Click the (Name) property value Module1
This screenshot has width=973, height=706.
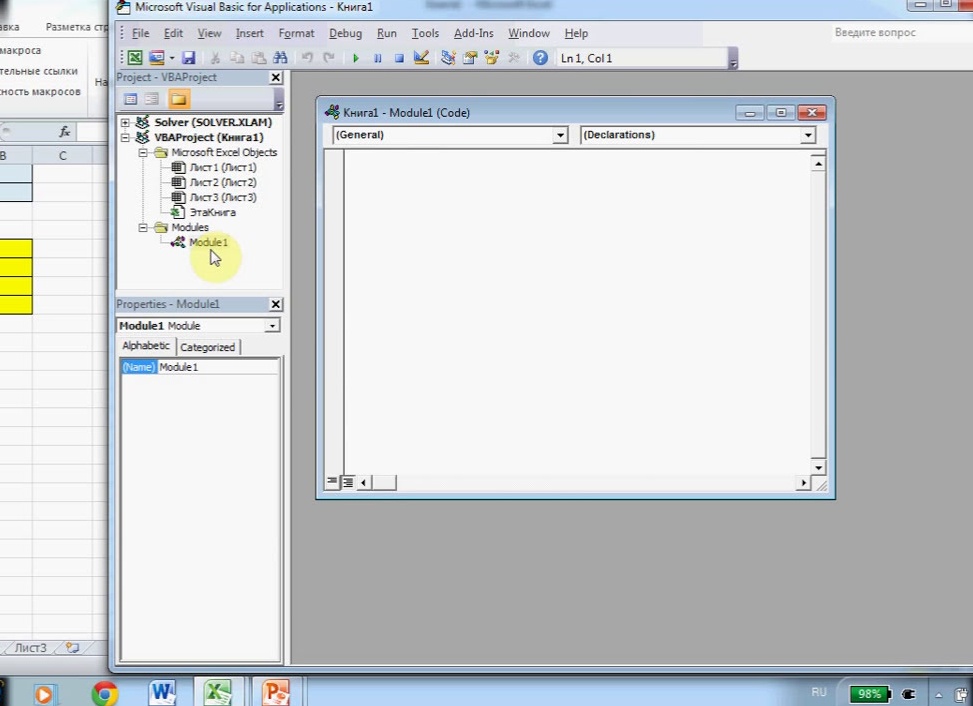tap(217, 367)
